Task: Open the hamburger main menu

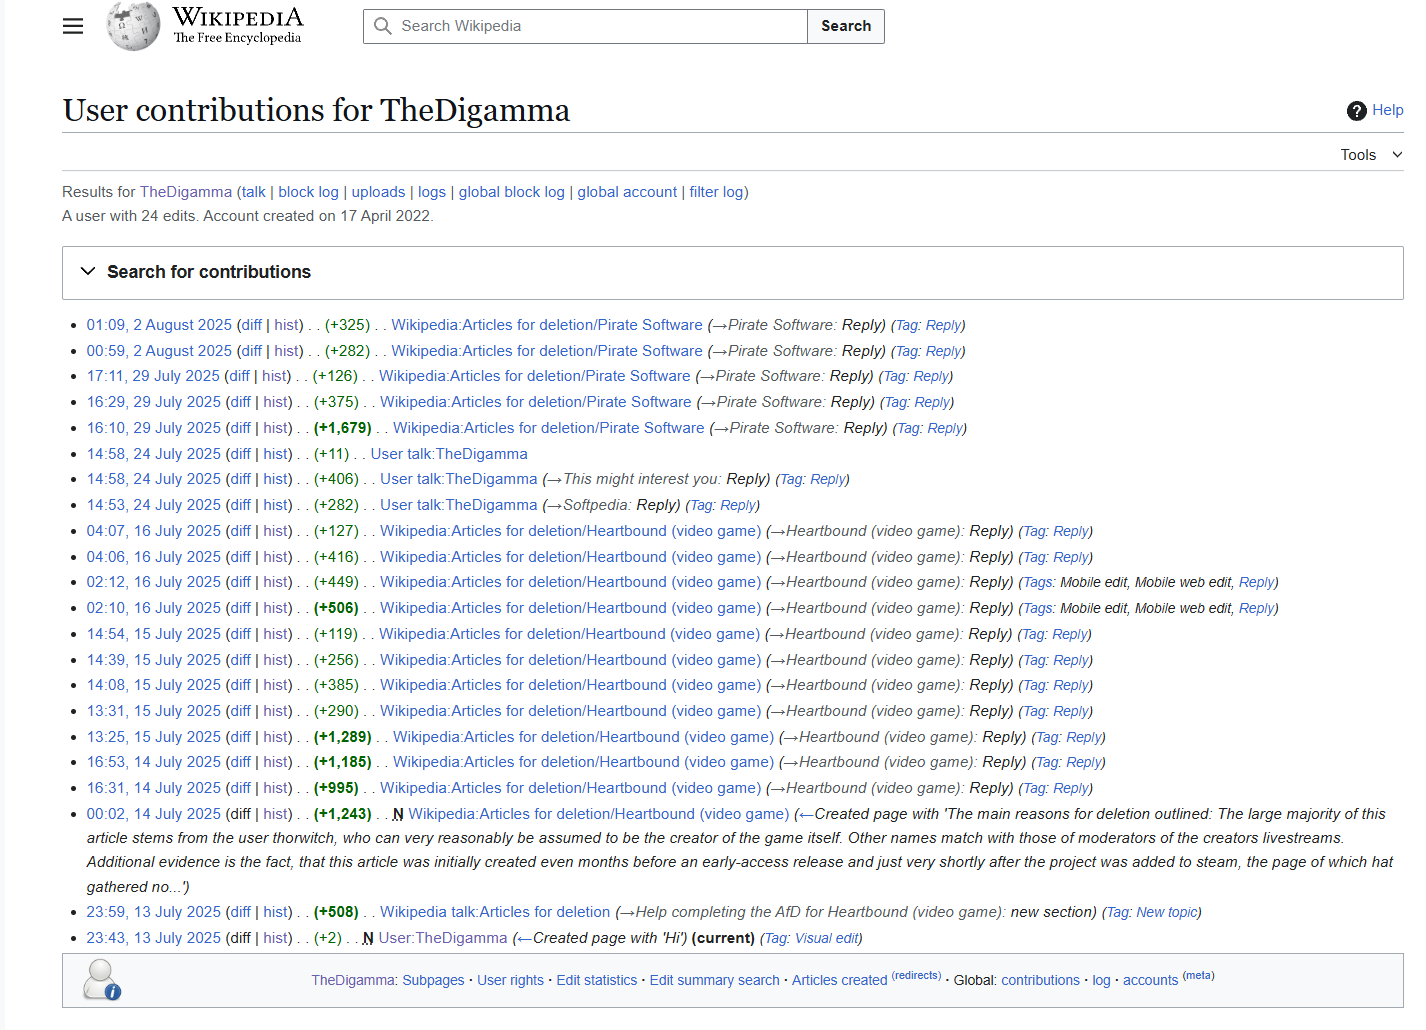Action: pos(73,26)
